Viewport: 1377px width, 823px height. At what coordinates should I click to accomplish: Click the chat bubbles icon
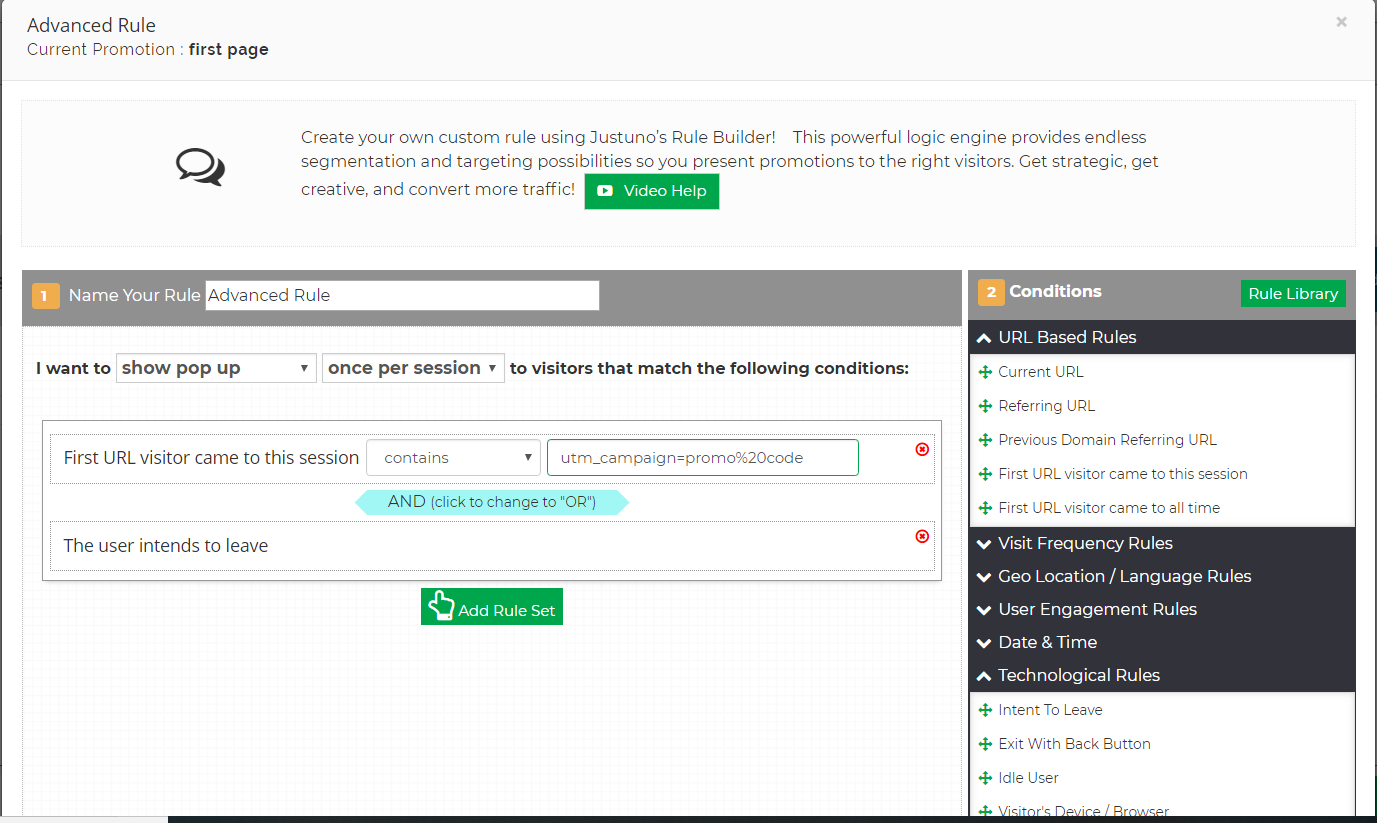(200, 167)
